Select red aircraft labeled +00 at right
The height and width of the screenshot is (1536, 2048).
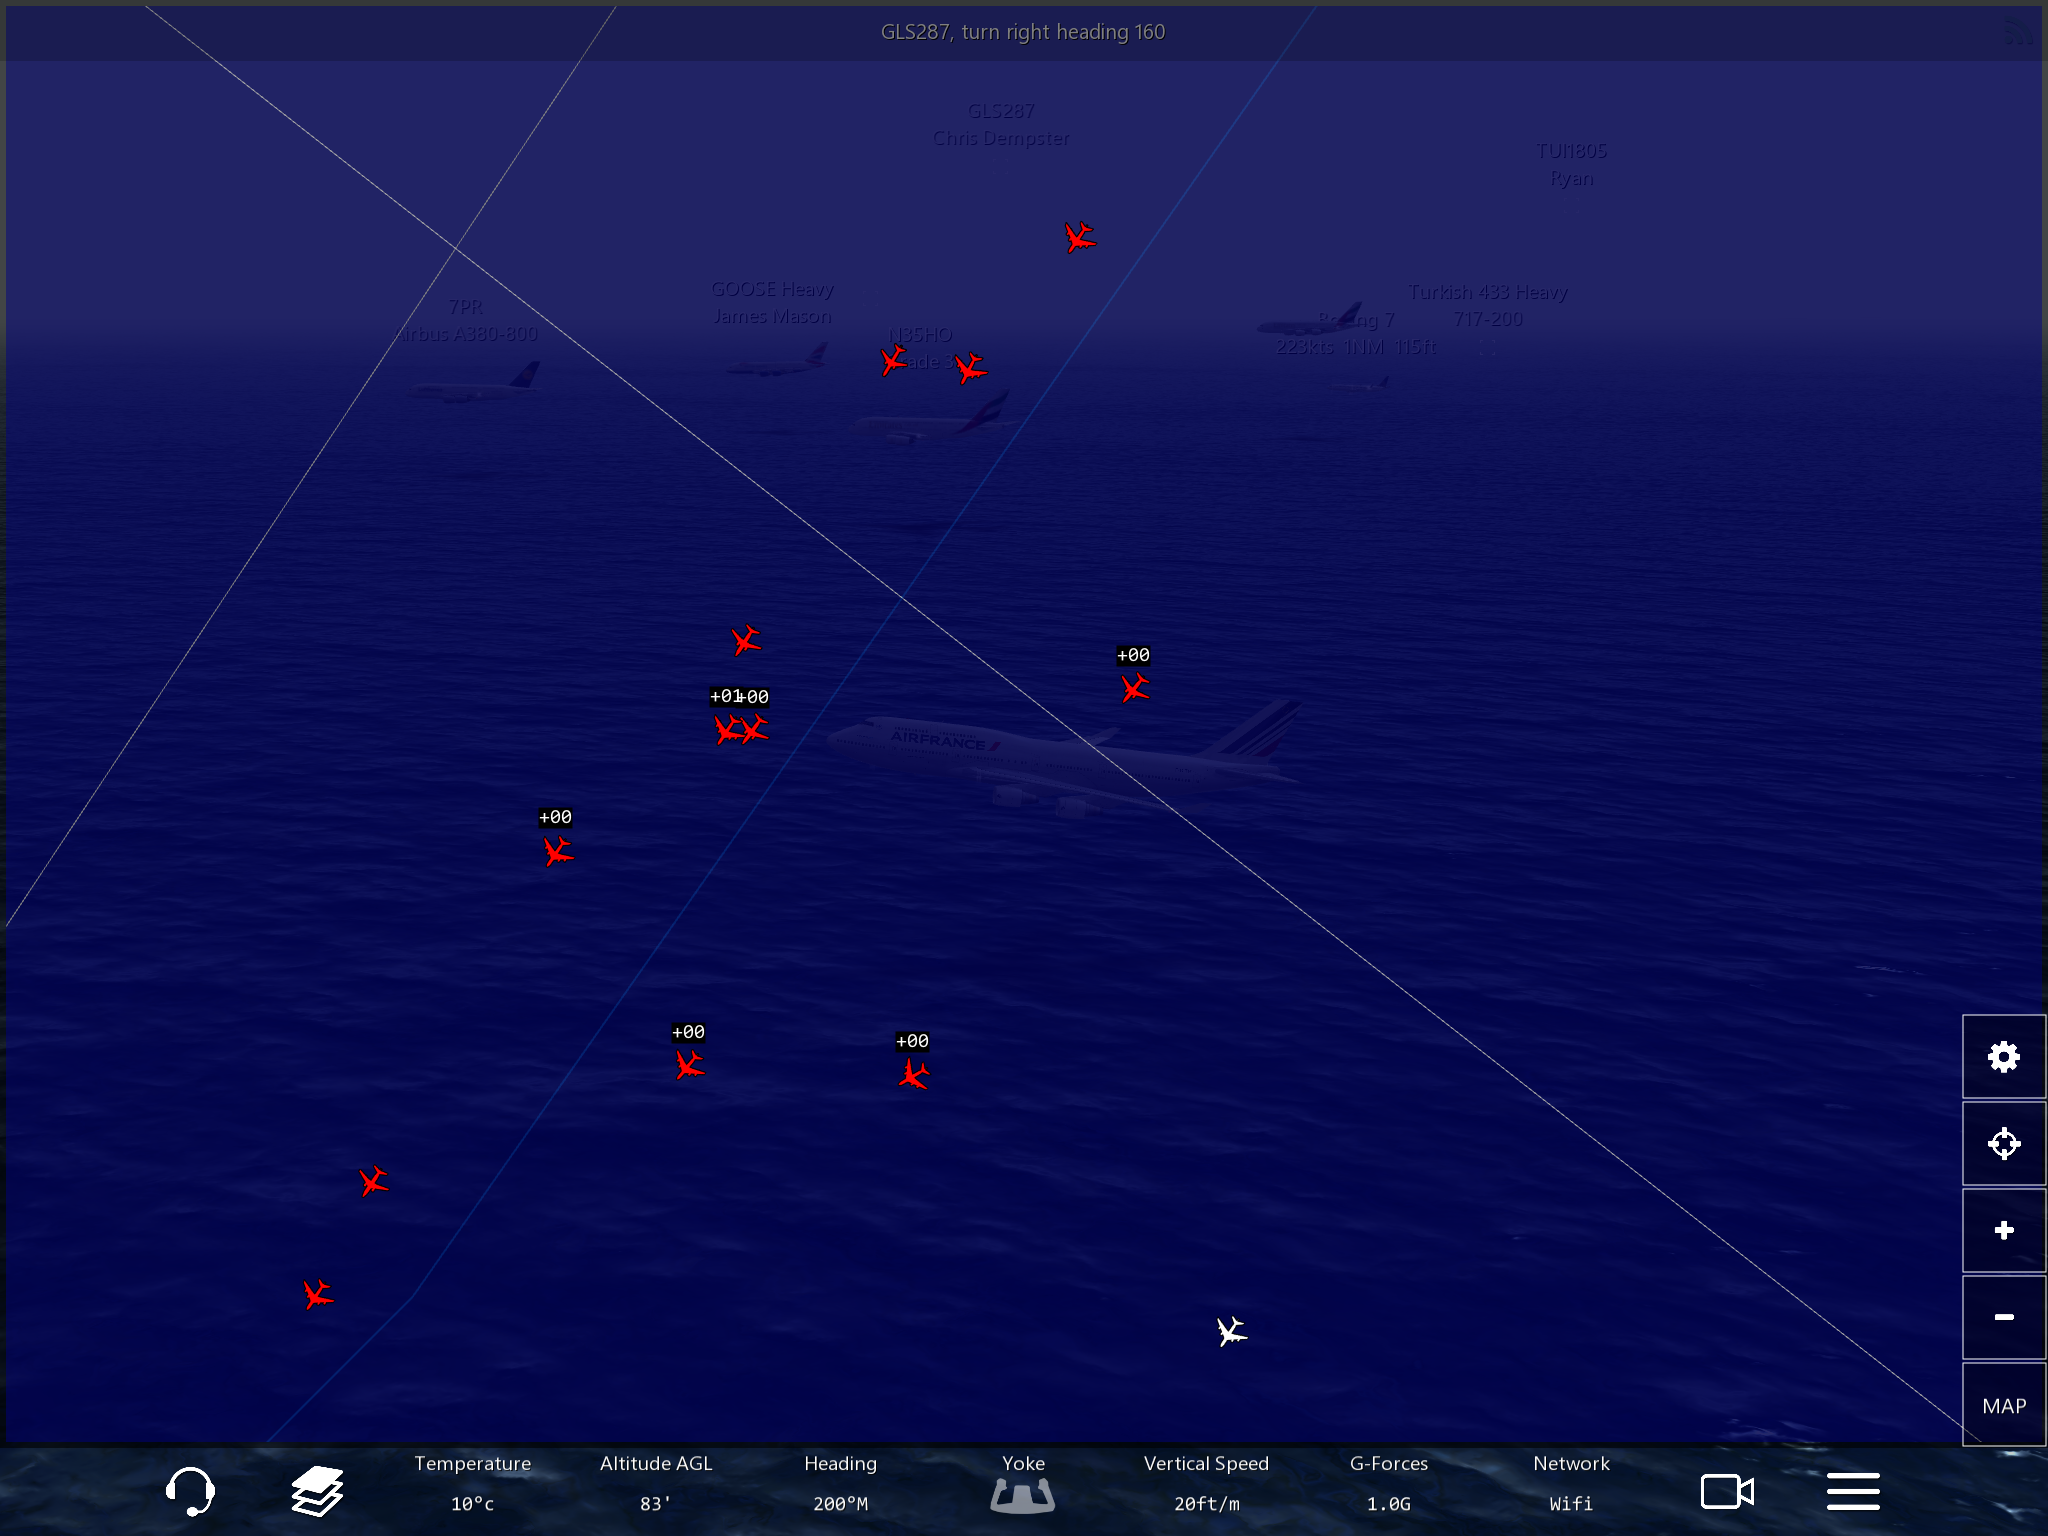point(1134,688)
